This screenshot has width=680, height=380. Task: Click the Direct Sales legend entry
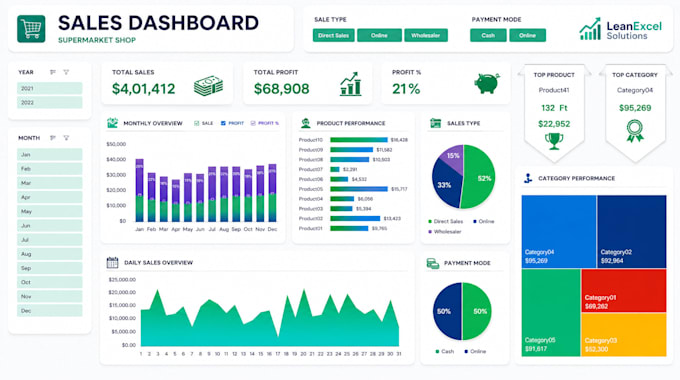(445, 221)
